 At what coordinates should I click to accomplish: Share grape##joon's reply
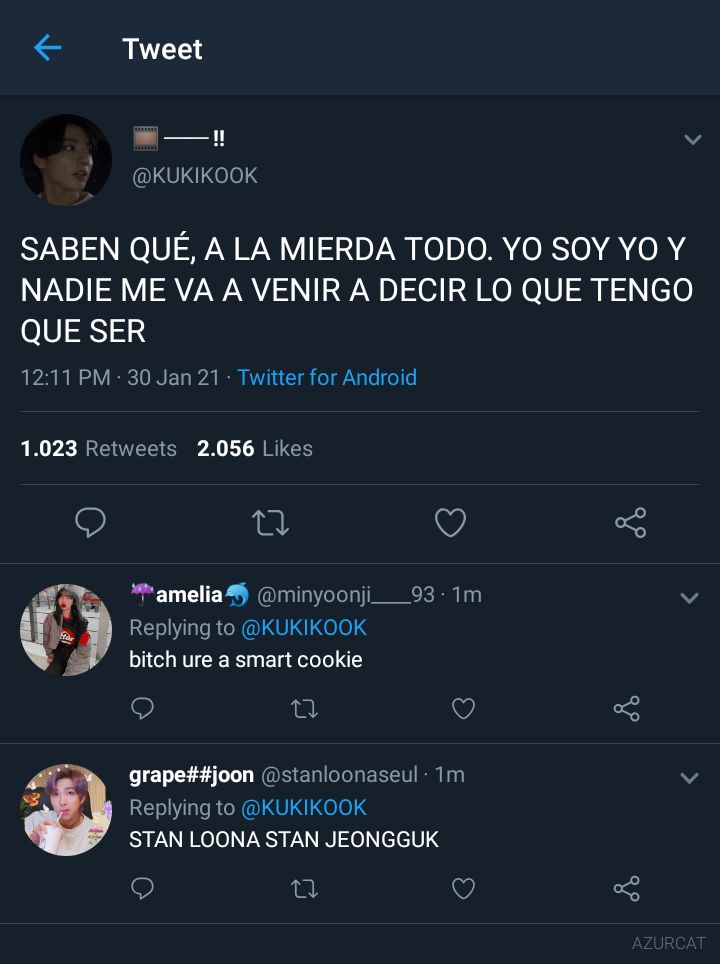tap(627, 888)
